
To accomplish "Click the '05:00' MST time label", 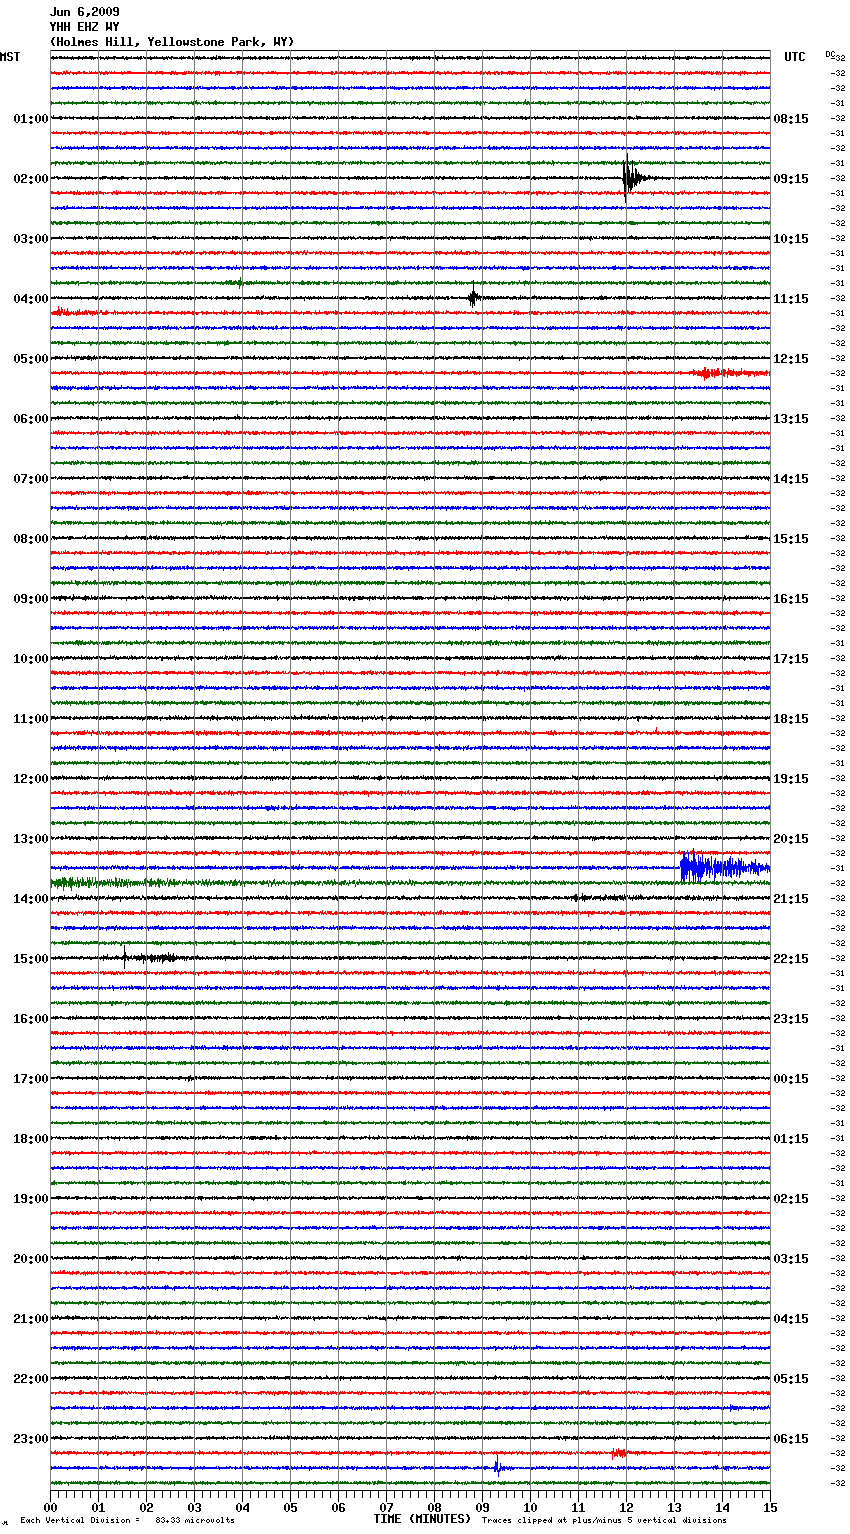I will coord(31,359).
